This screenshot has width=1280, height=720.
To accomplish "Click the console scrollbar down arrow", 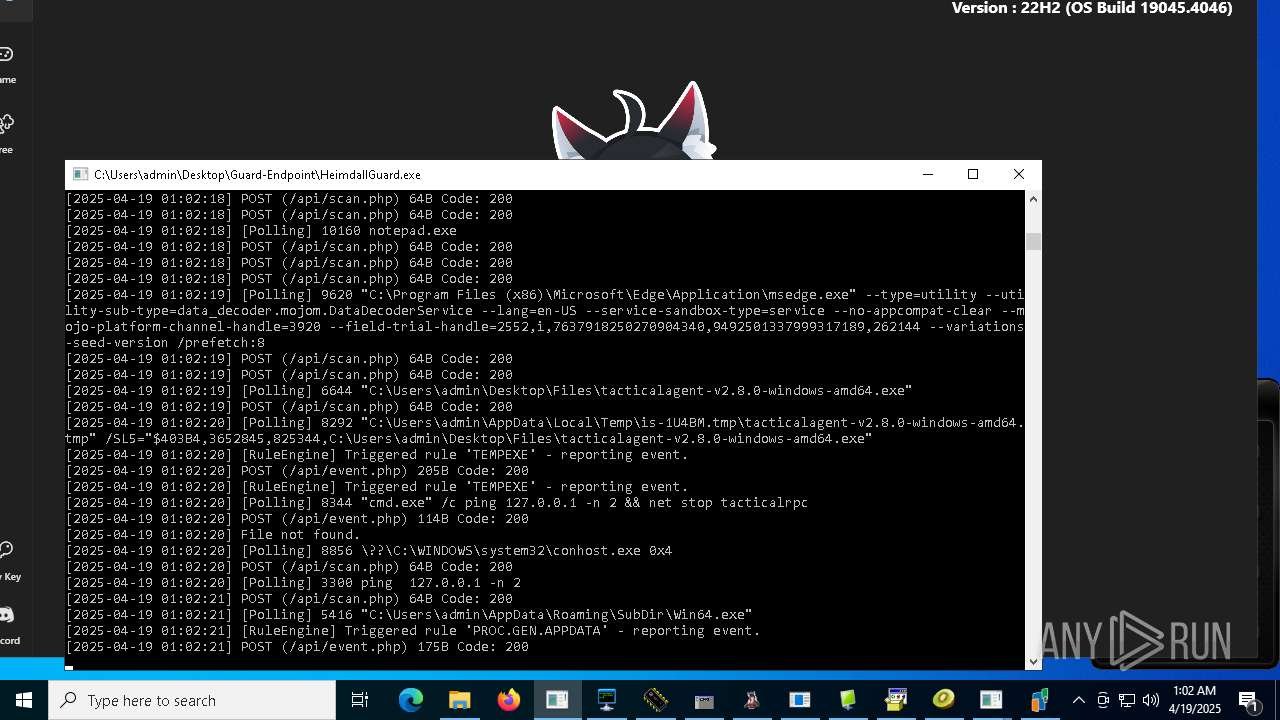I will (x=1033, y=661).
